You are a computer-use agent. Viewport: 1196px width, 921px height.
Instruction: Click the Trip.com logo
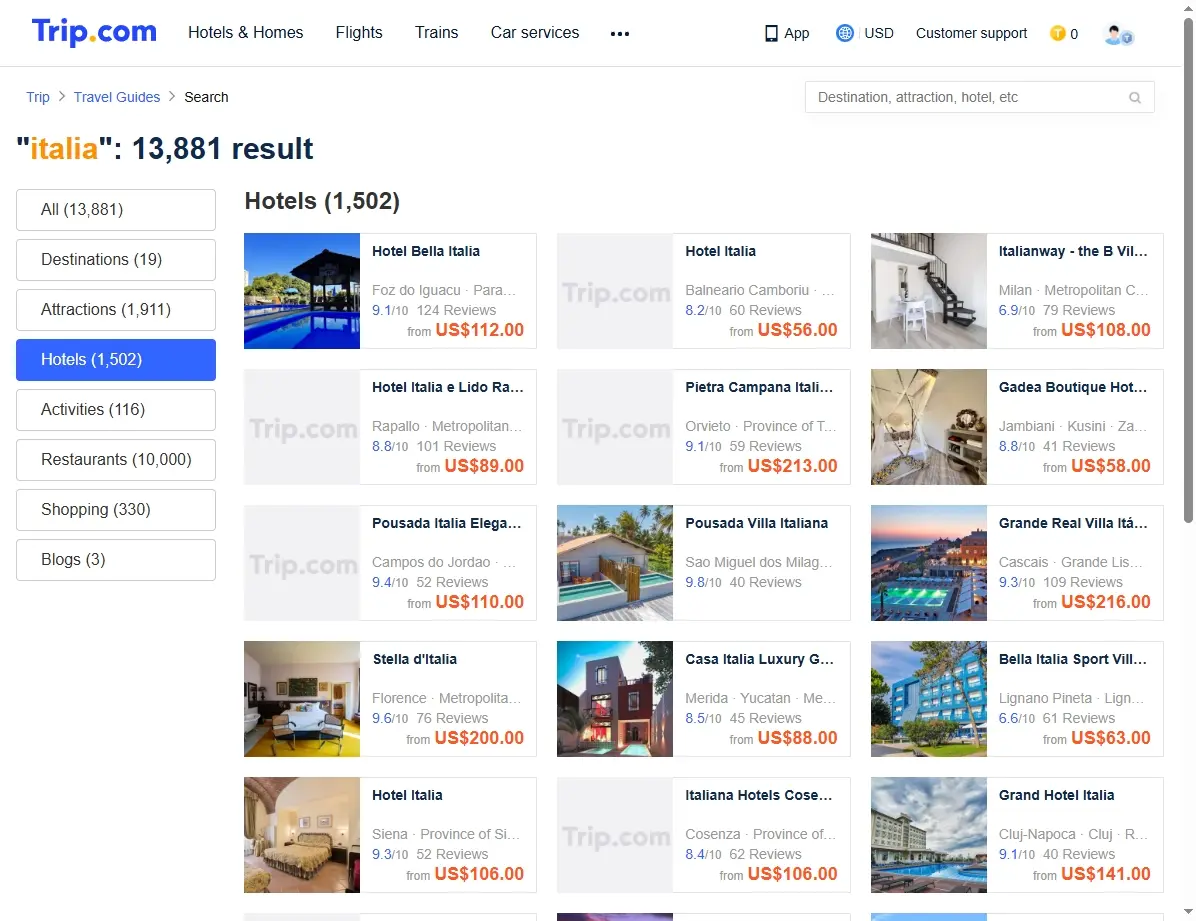click(x=94, y=32)
